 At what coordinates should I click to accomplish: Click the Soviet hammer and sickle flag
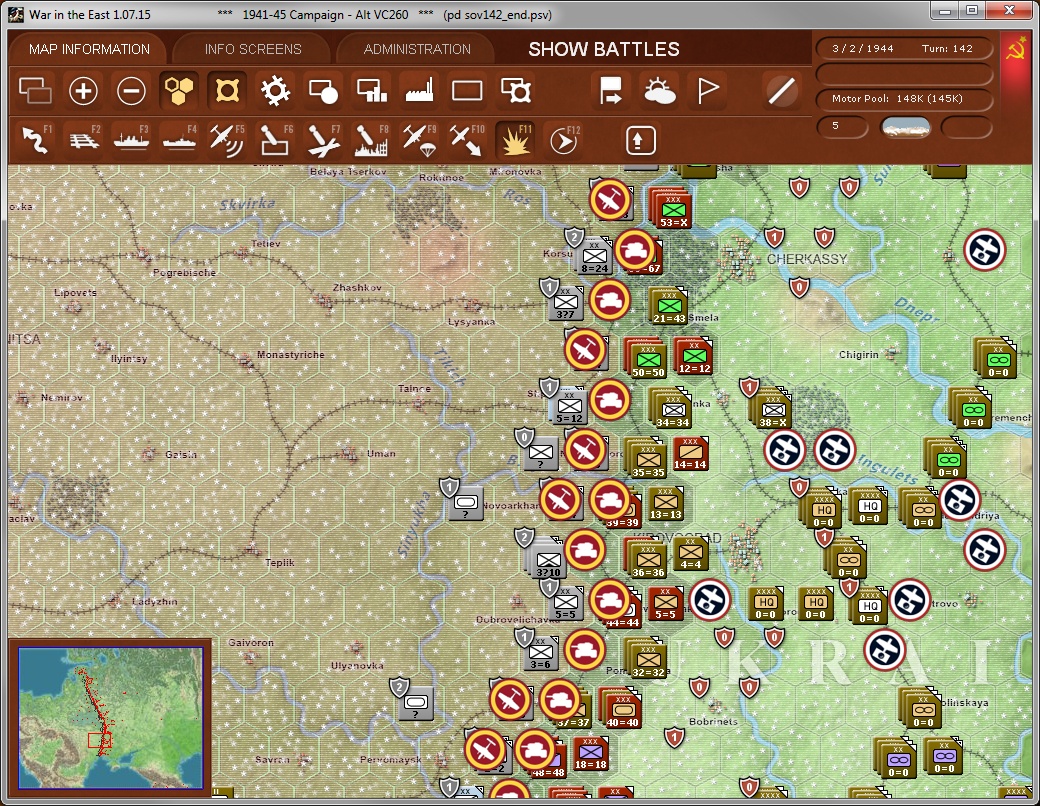pyautogui.click(x=1015, y=51)
